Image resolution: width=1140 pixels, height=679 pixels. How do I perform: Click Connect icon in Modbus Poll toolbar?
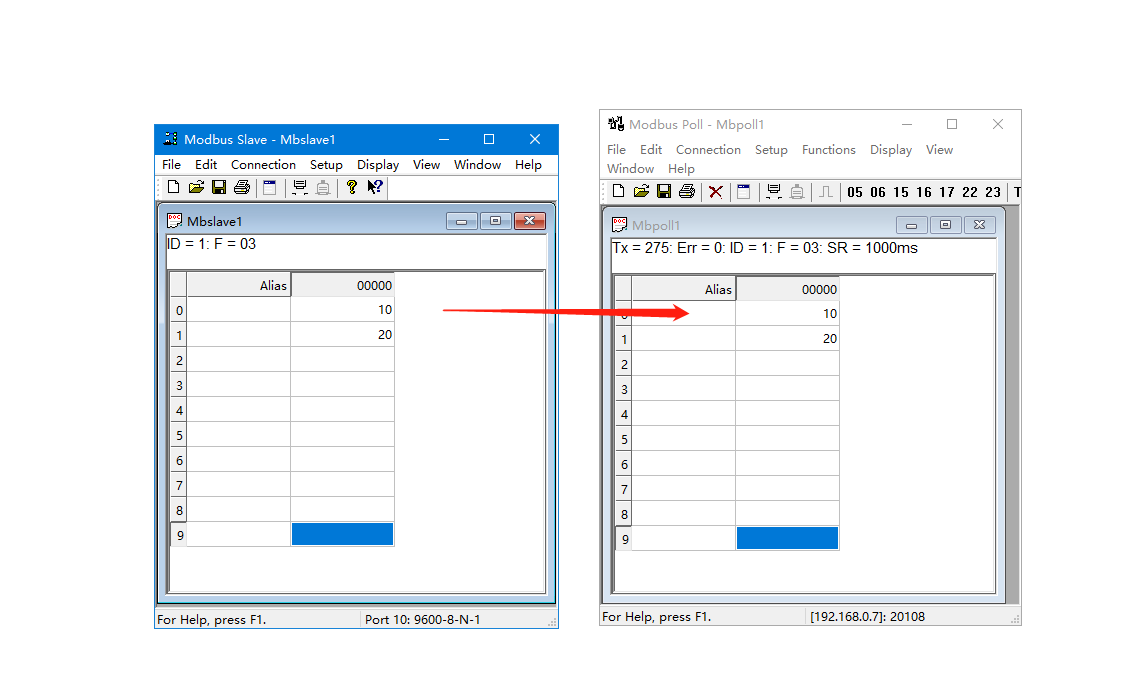coord(773,192)
